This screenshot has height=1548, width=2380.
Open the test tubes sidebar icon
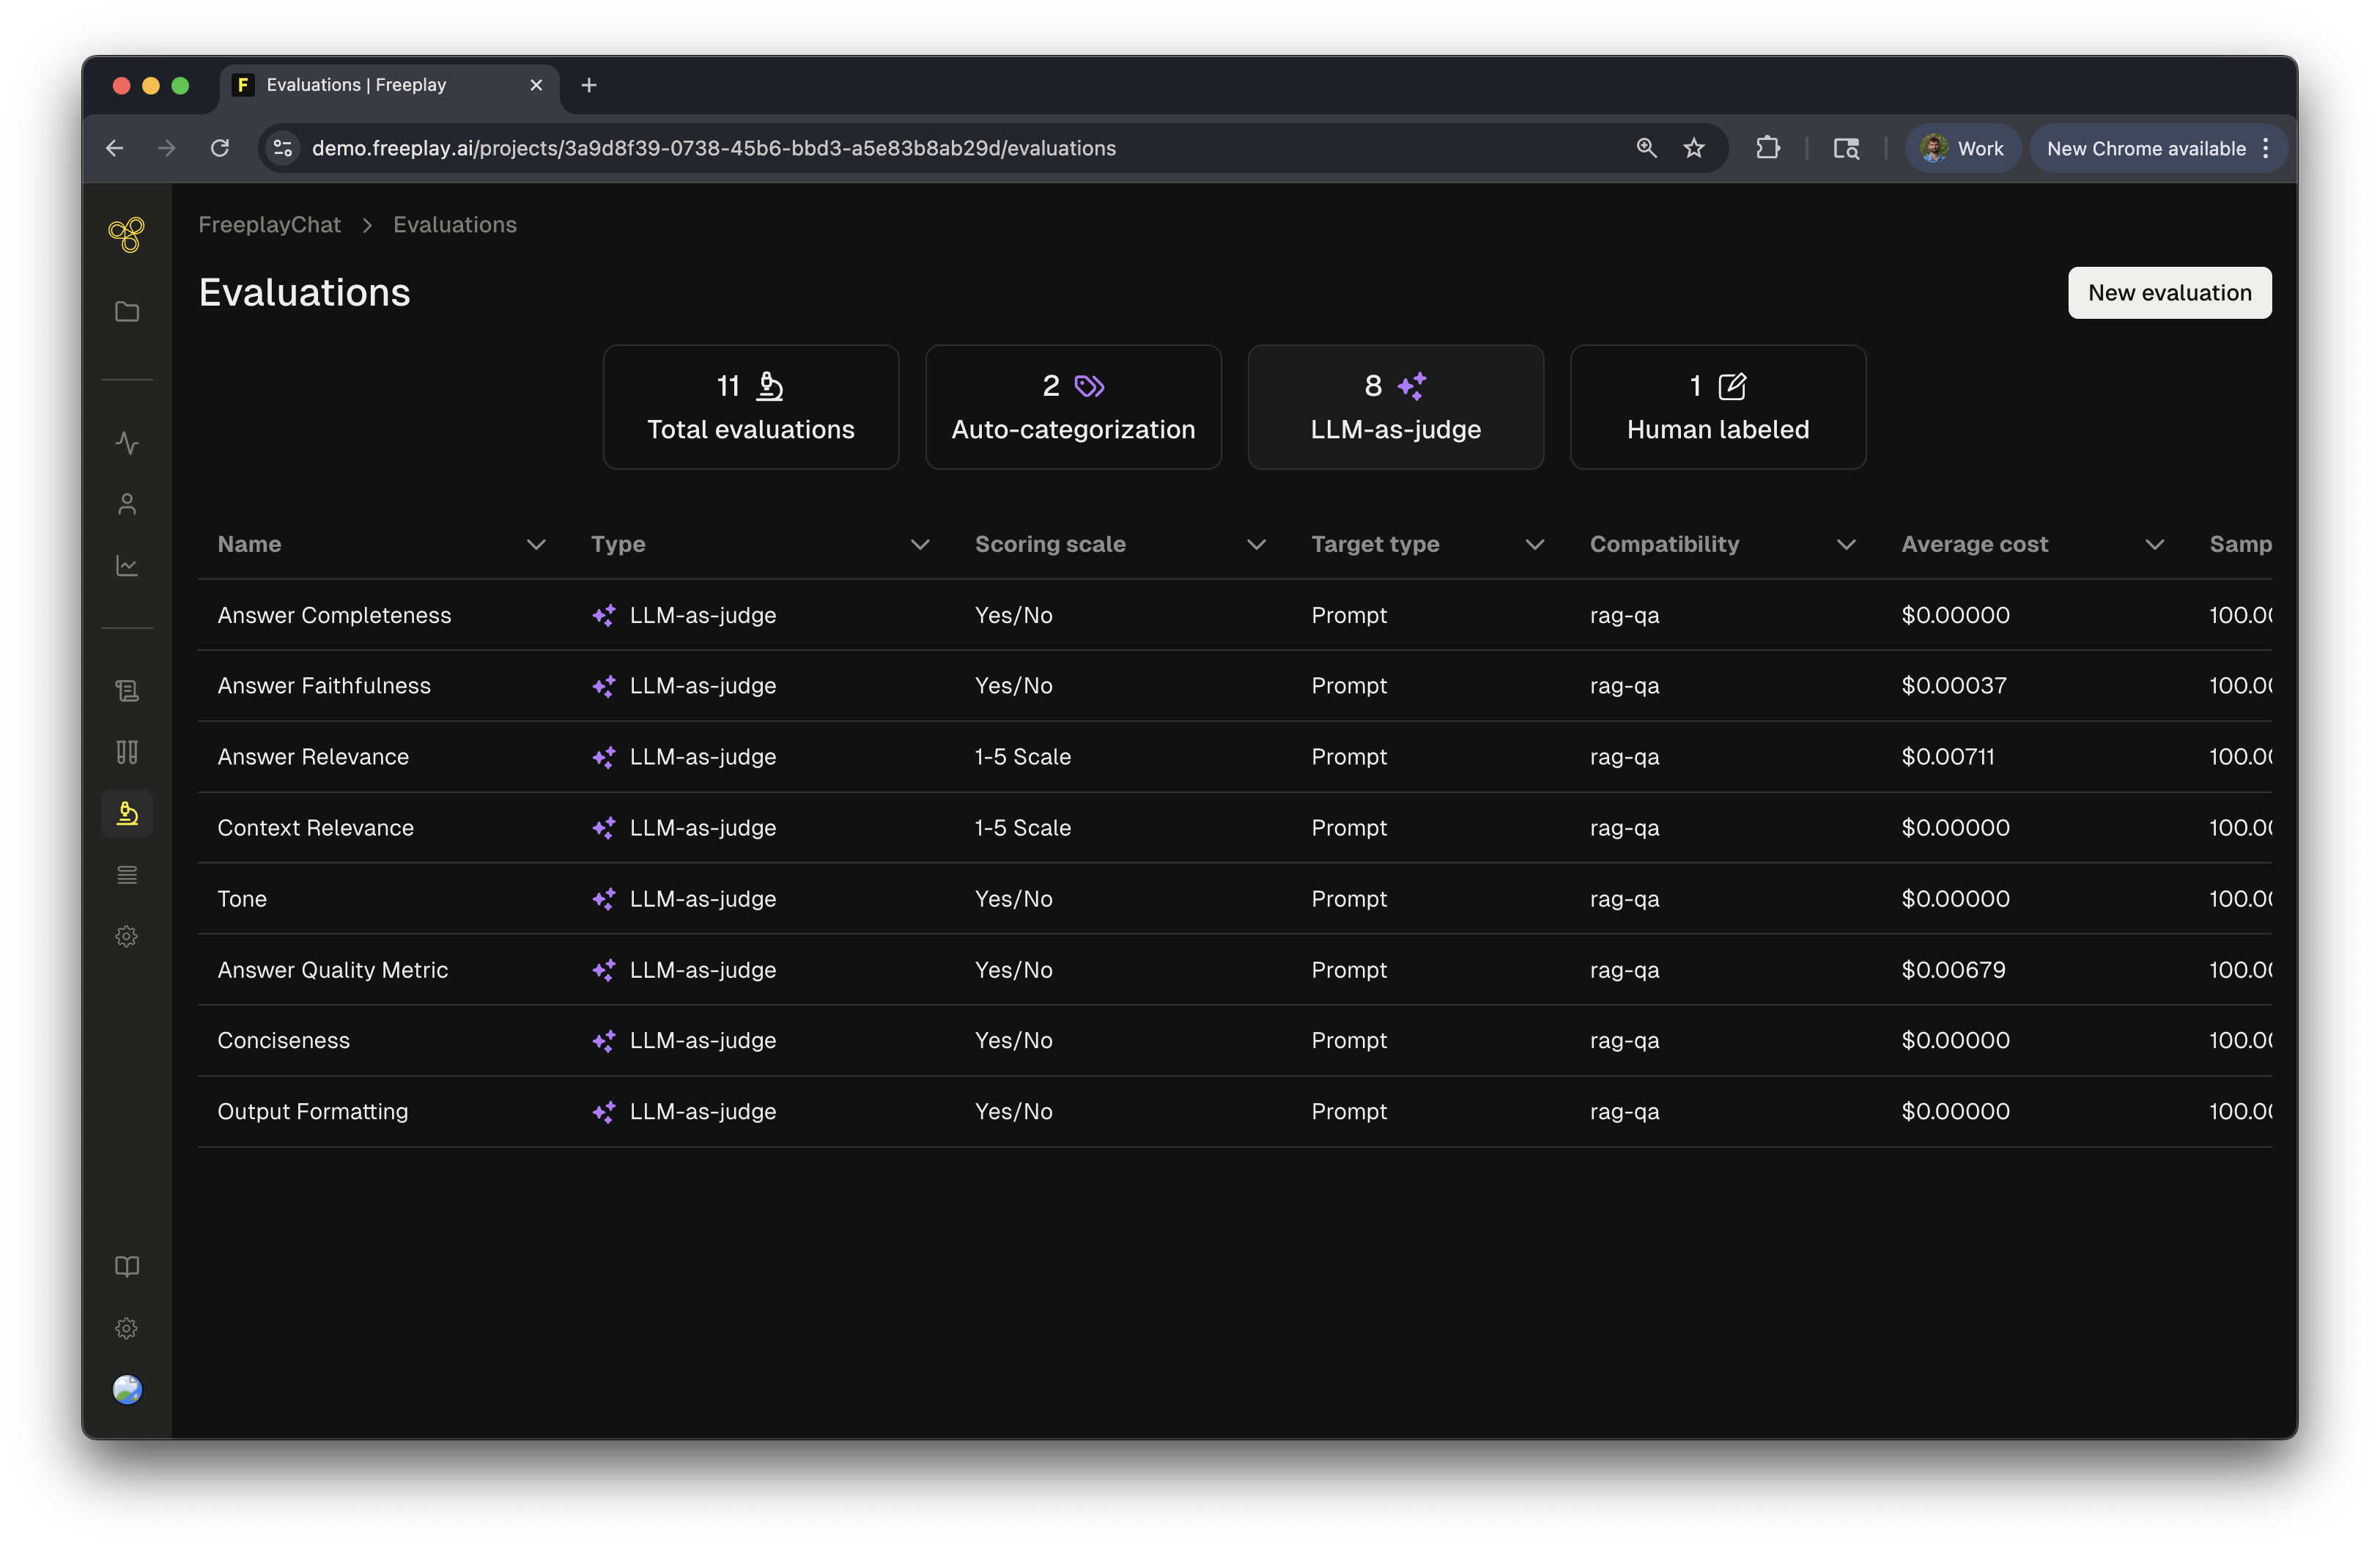(127, 752)
